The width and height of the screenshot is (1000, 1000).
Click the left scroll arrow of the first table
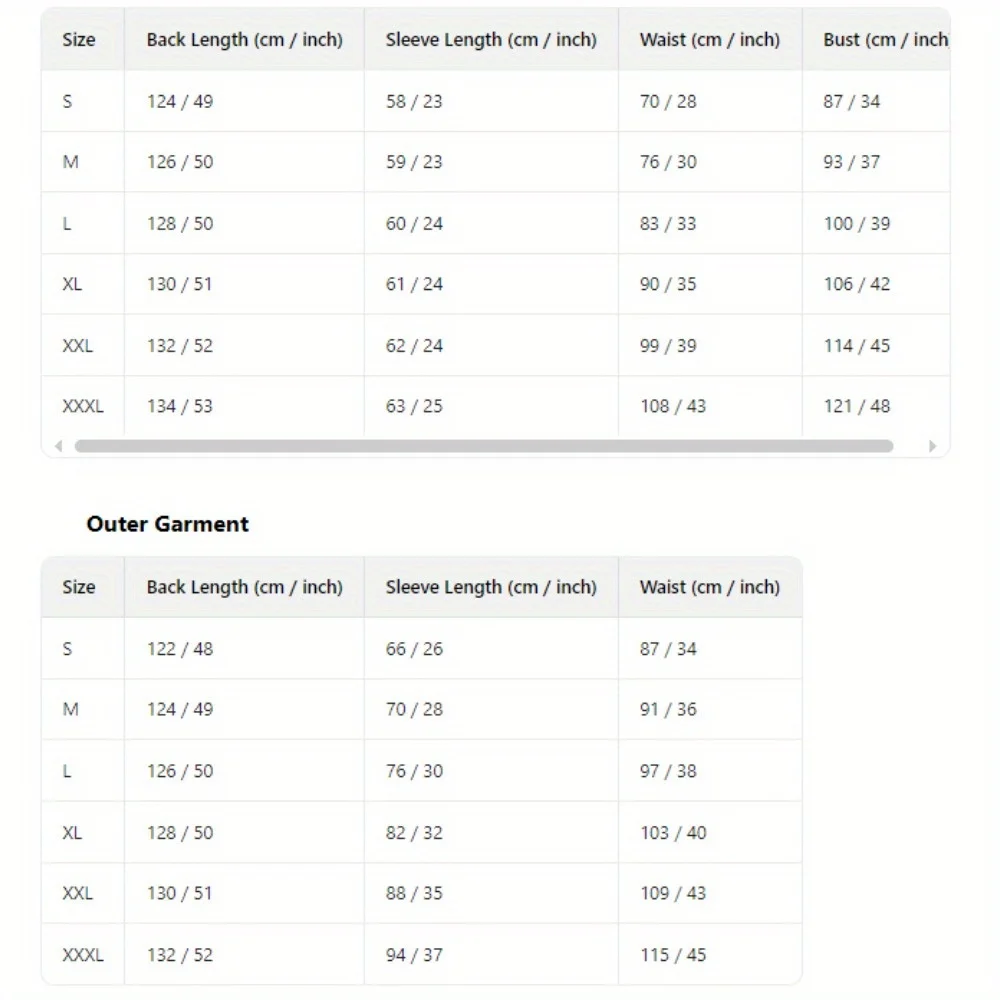click(59, 446)
